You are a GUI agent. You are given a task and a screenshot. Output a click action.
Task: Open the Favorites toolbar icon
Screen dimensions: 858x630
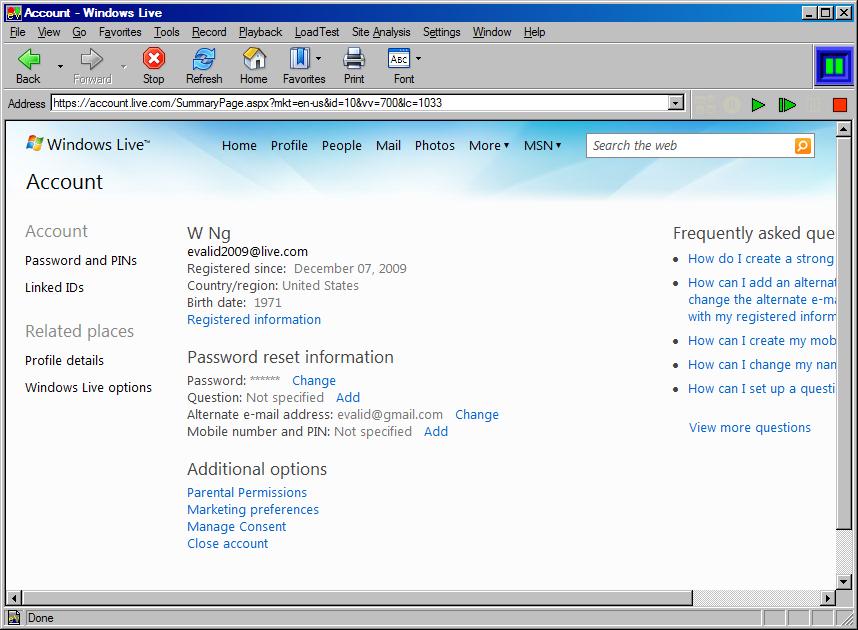(299, 59)
